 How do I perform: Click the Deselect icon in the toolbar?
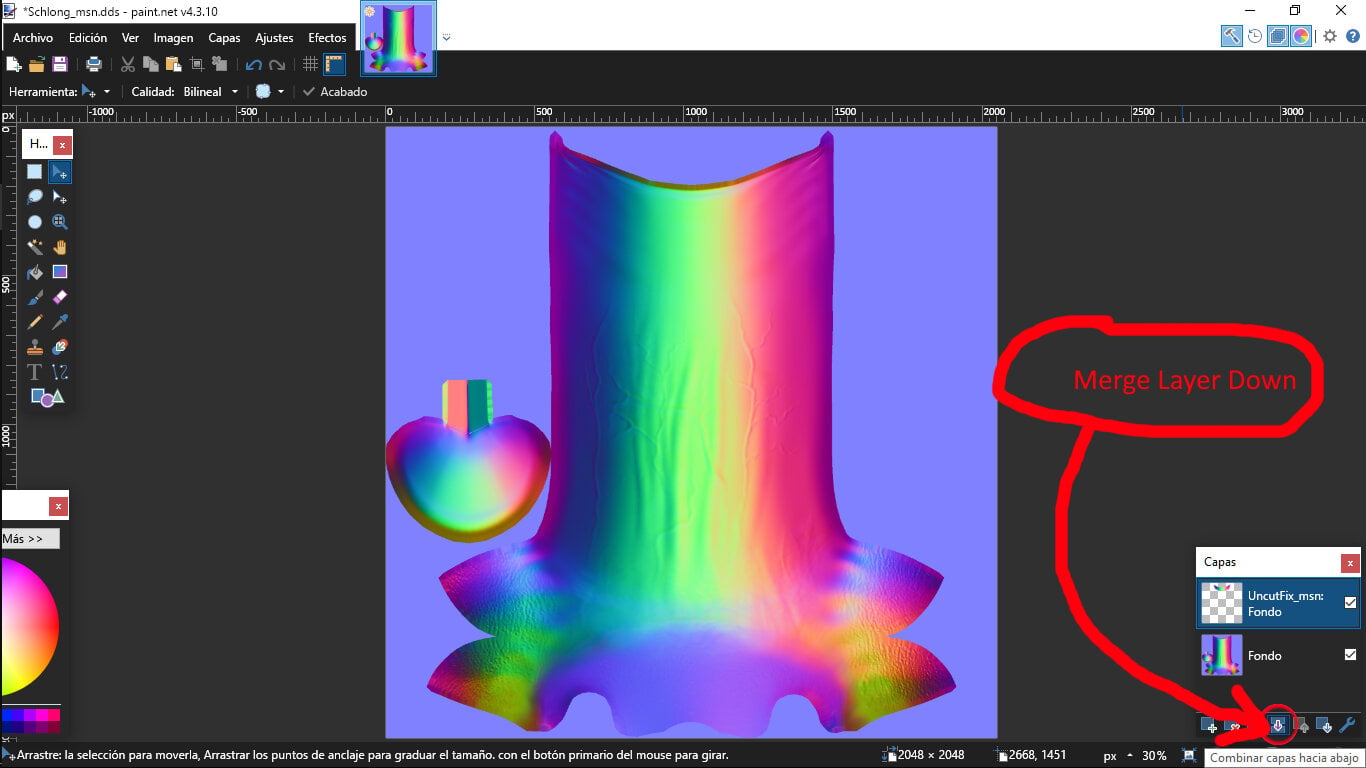[219, 64]
